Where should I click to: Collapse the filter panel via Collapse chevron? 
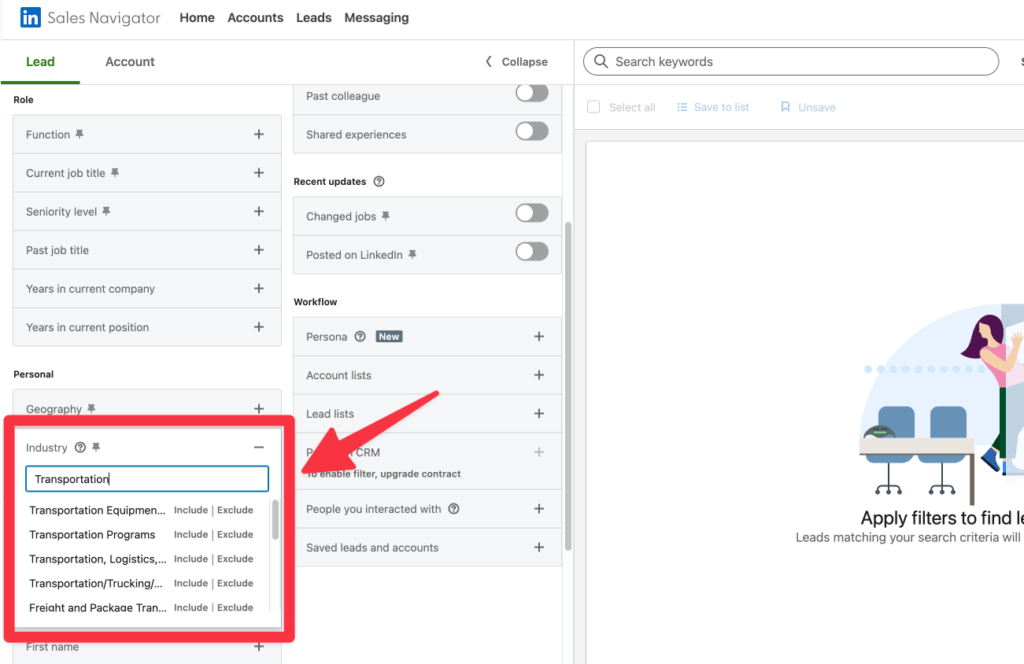pyautogui.click(x=515, y=61)
